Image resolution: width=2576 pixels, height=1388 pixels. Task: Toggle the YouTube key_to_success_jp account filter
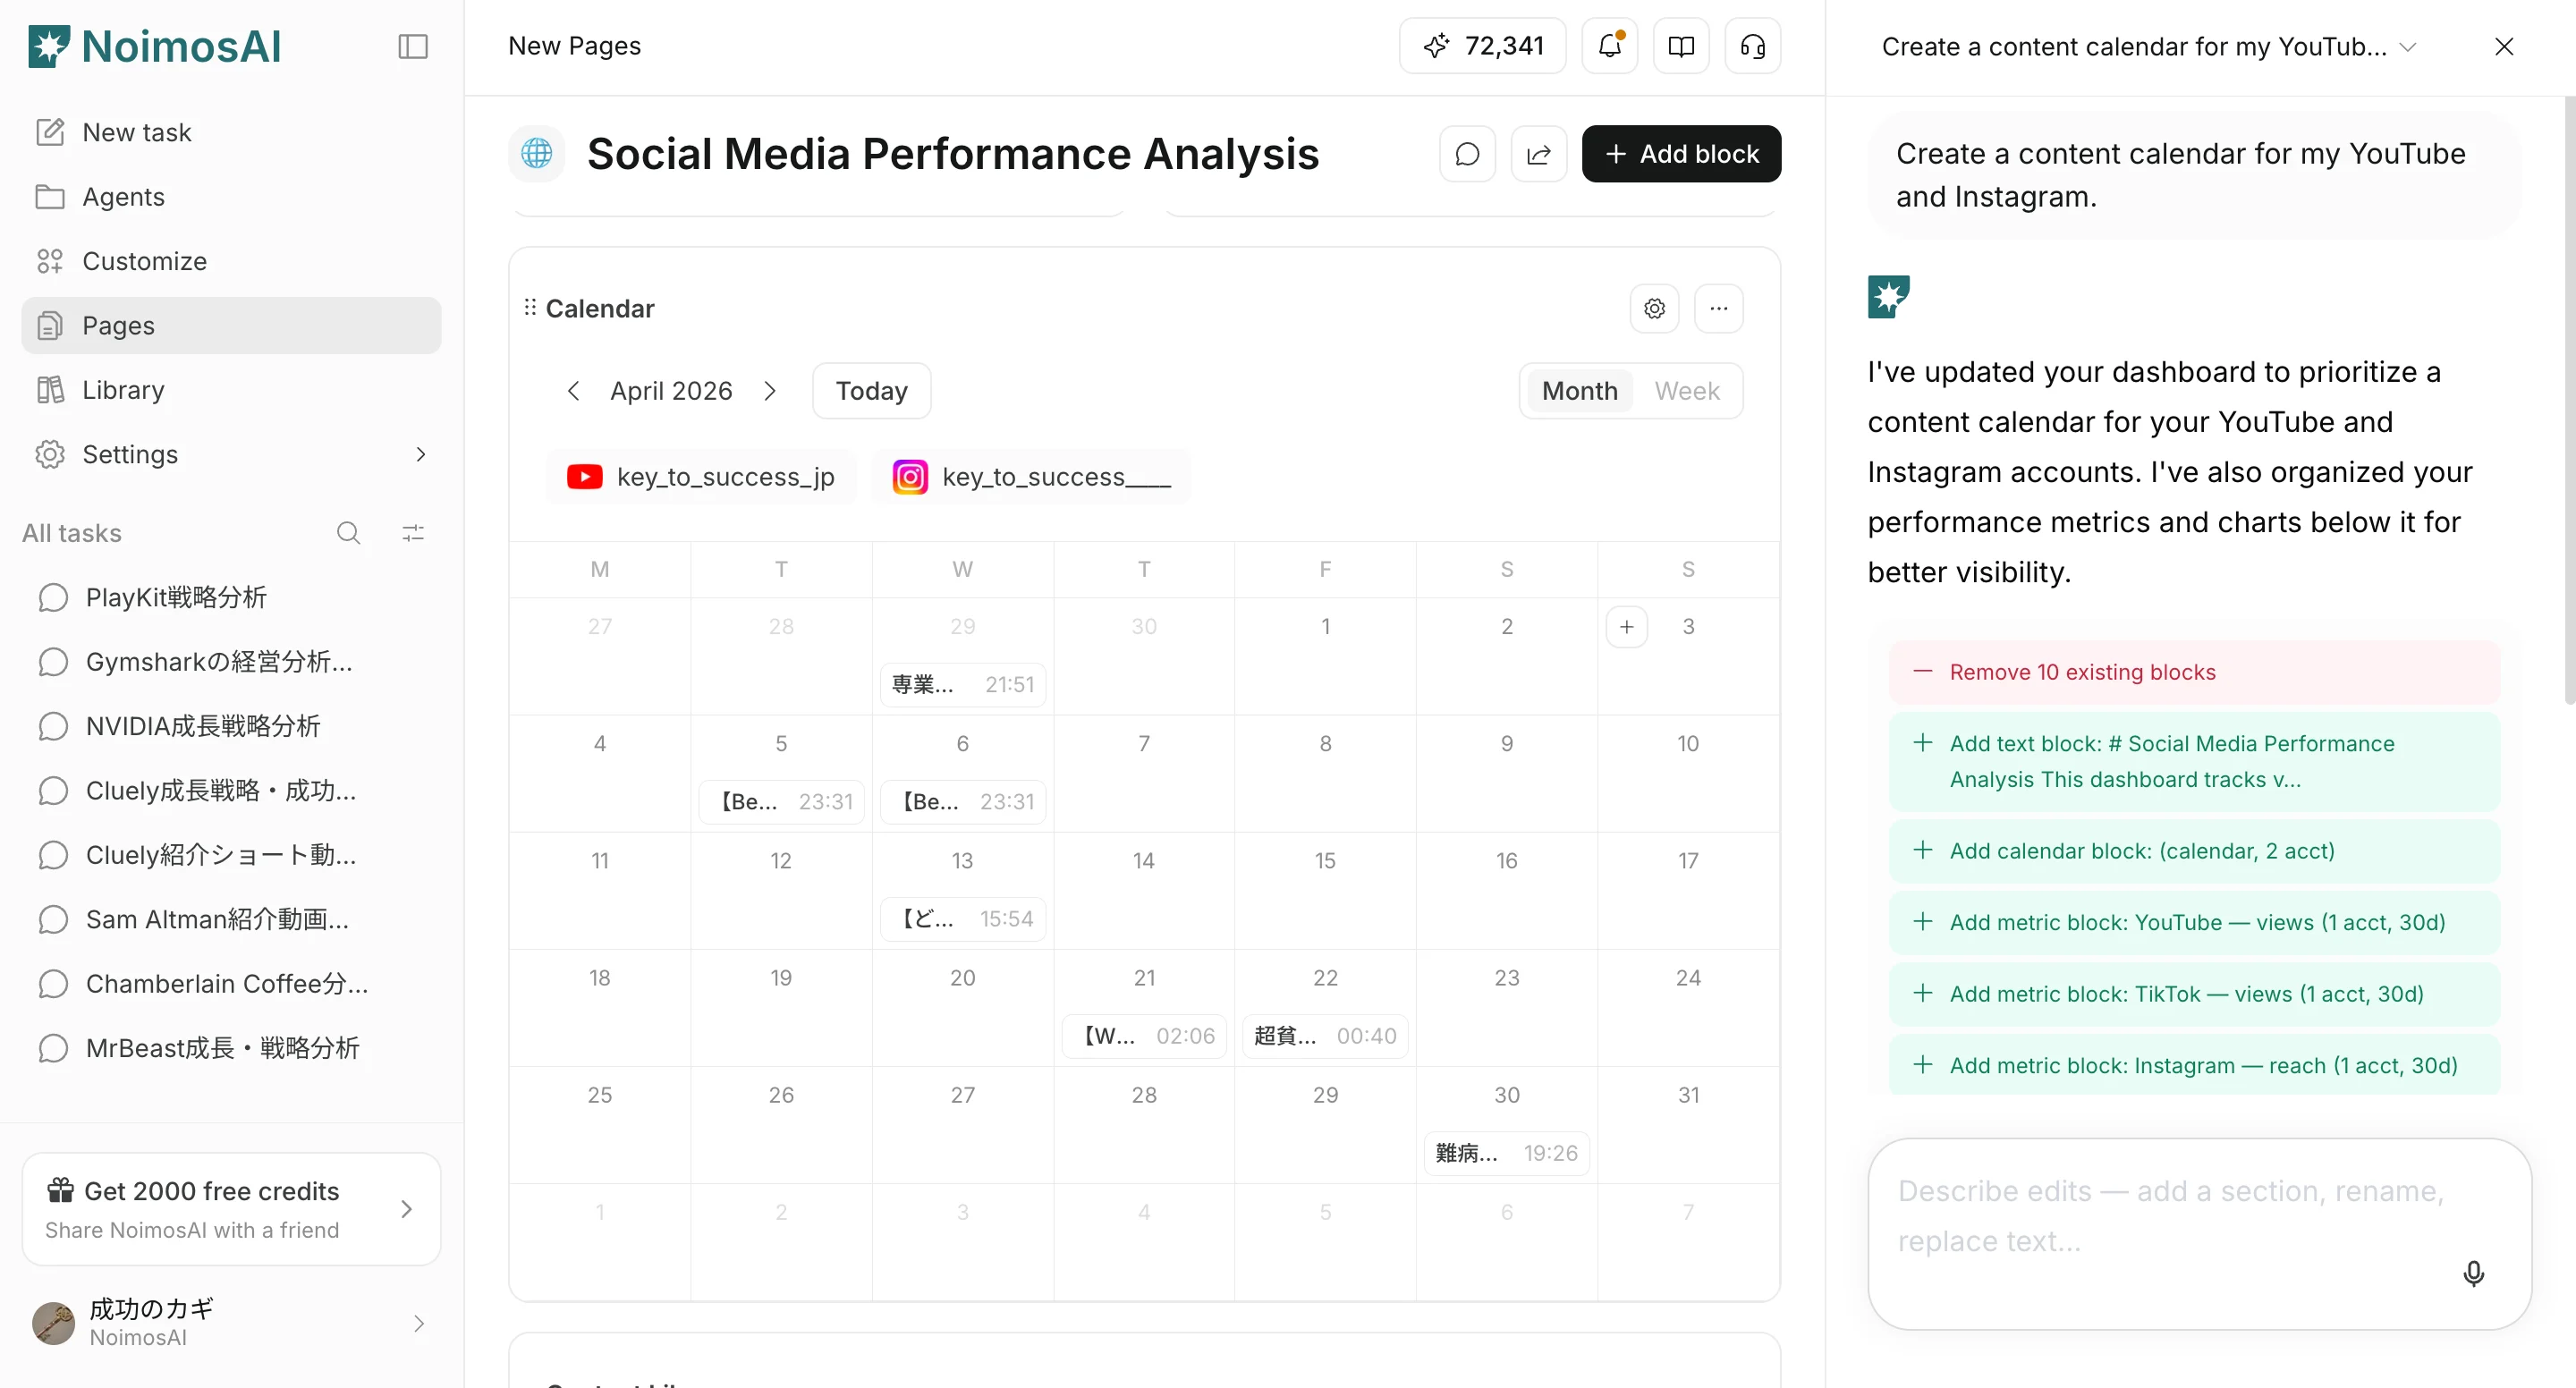point(702,476)
